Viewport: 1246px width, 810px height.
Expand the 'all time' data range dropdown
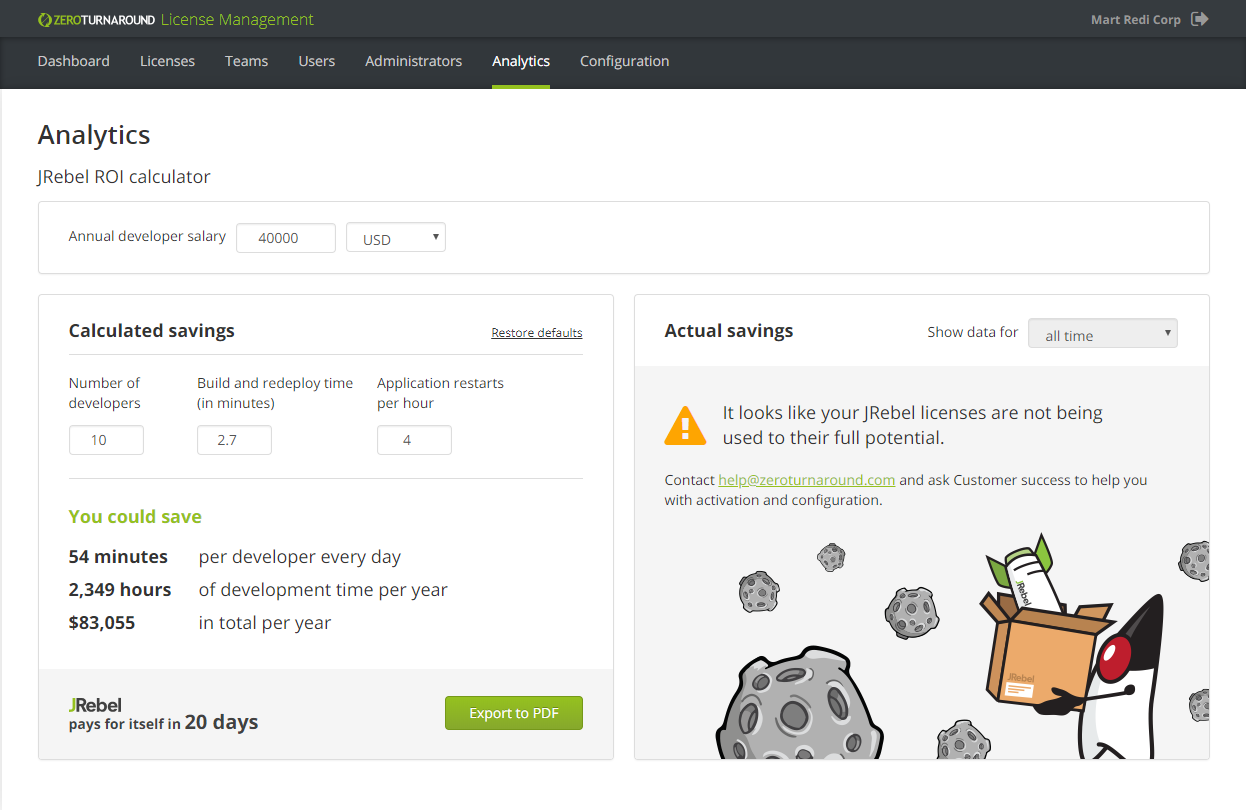click(x=1103, y=333)
